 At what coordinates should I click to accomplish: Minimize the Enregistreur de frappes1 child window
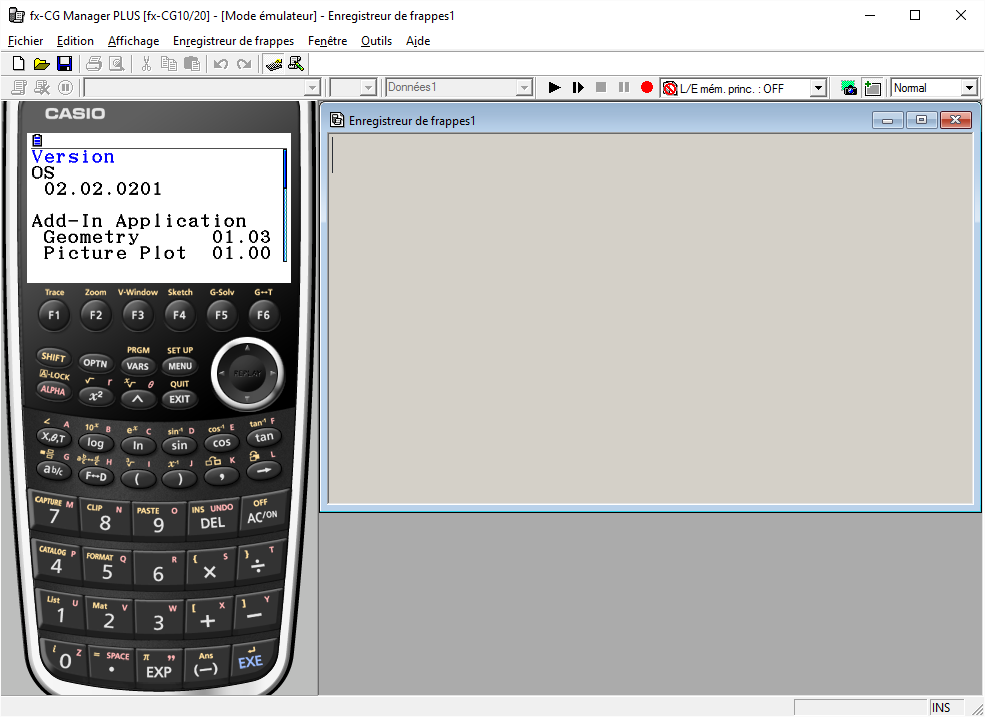tap(888, 120)
